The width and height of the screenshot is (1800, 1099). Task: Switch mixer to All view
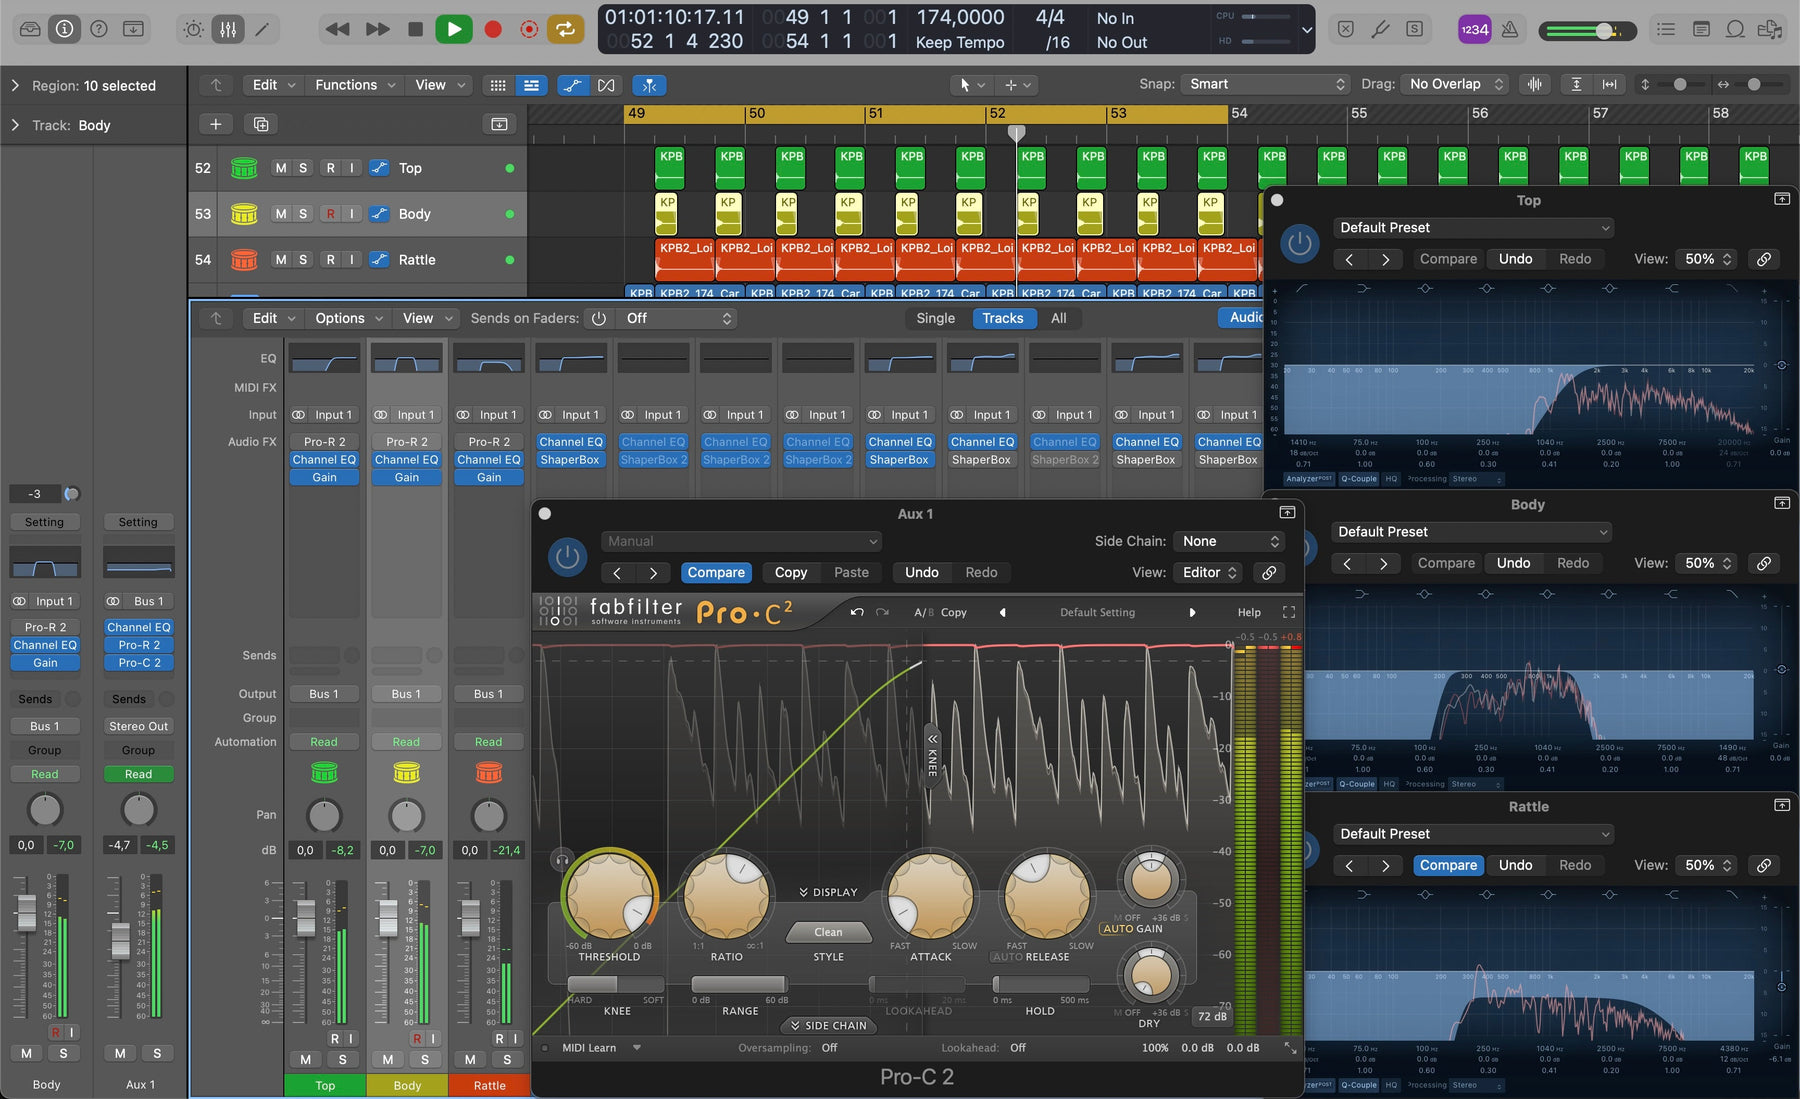(x=1058, y=318)
